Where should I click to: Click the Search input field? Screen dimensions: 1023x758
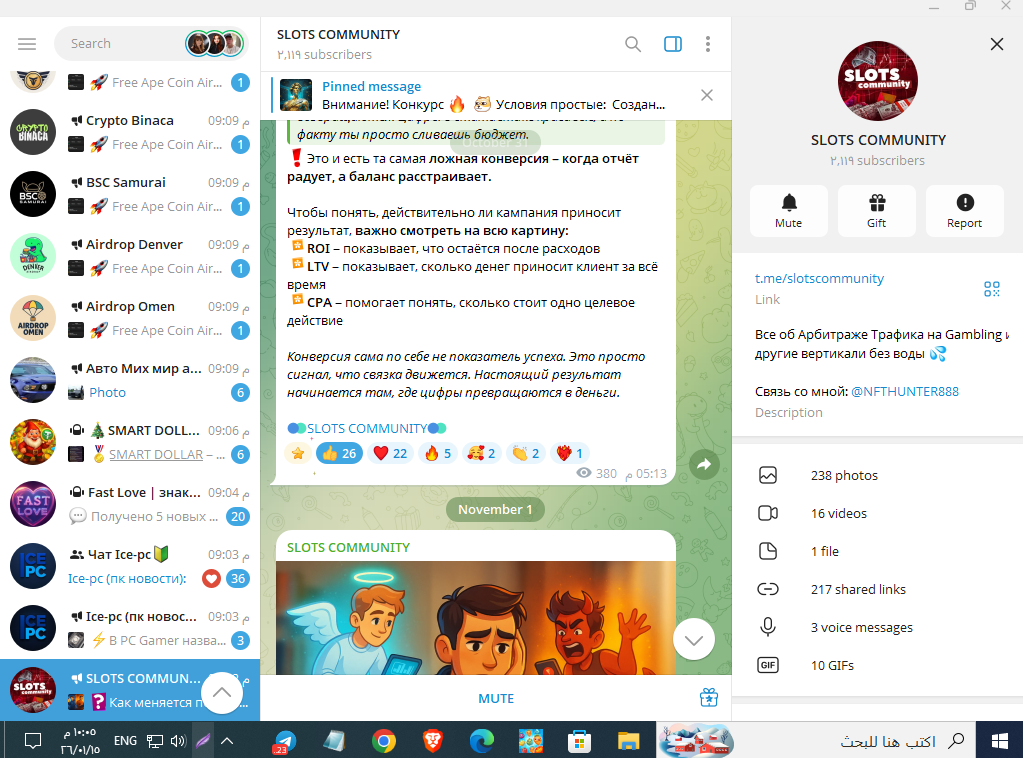(124, 44)
